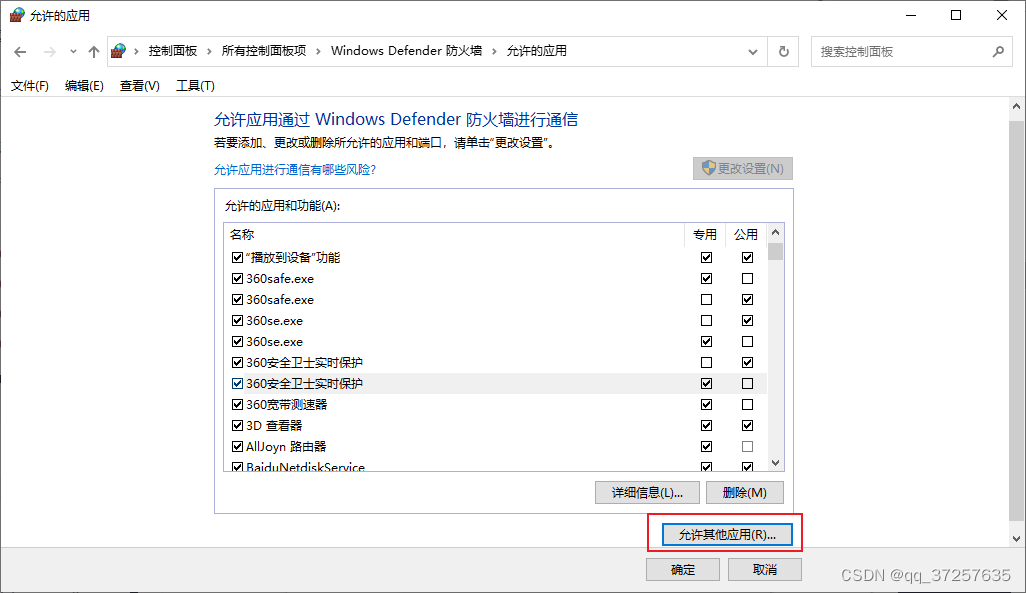Click the Forward navigation arrow
This screenshot has height=593, width=1026.
50,52
